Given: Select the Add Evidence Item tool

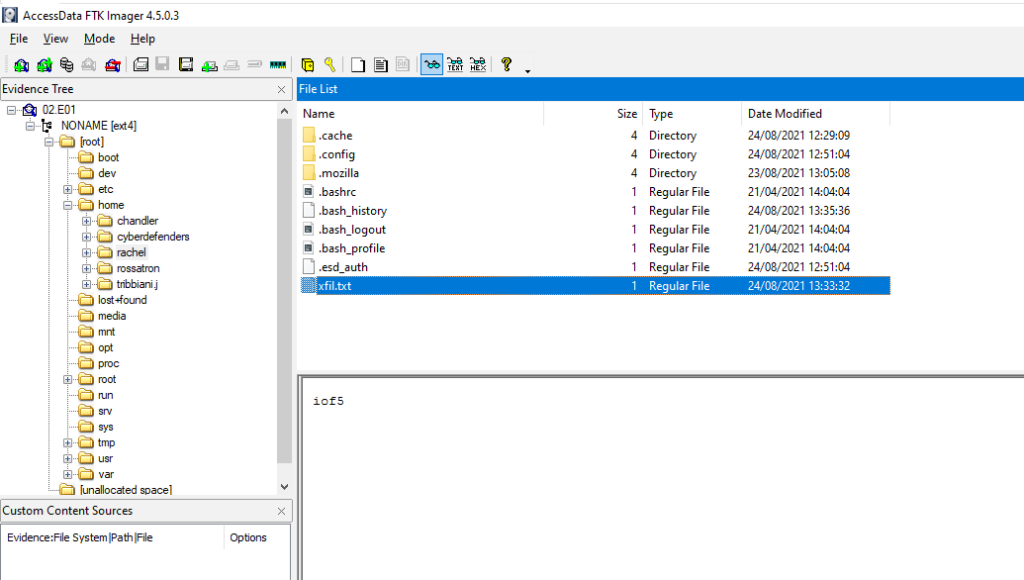Looking at the screenshot, I should point(21,64).
